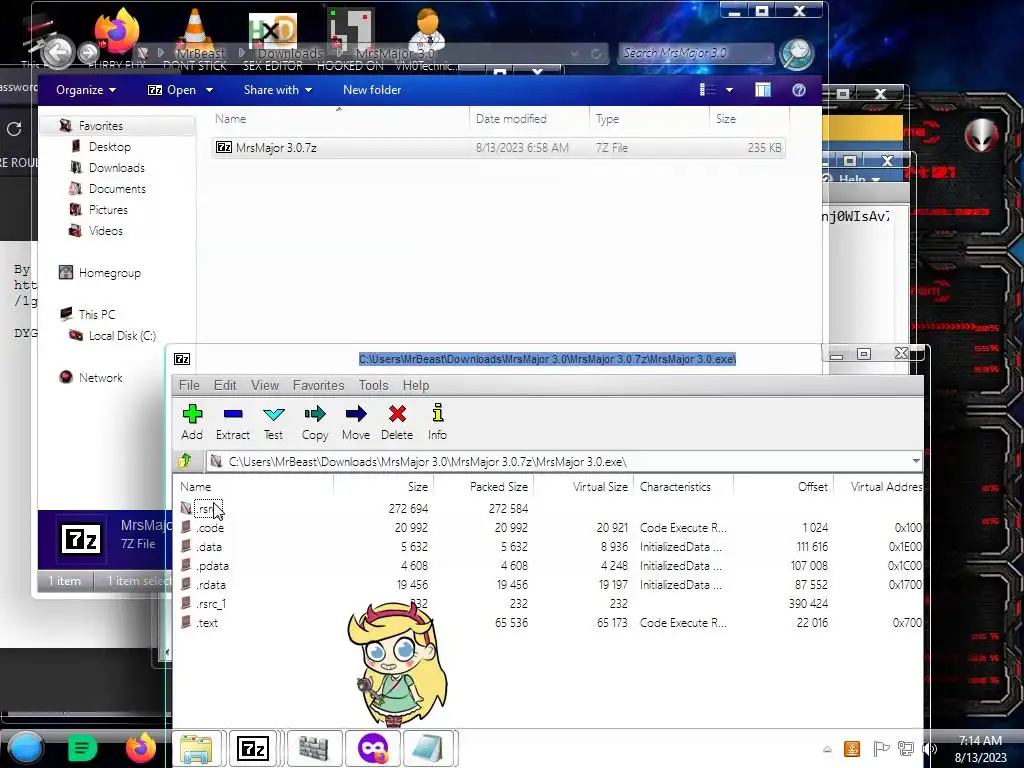This screenshot has height=768, width=1024.
Task: Open the purple mask taskbar icon
Action: [x=372, y=748]
